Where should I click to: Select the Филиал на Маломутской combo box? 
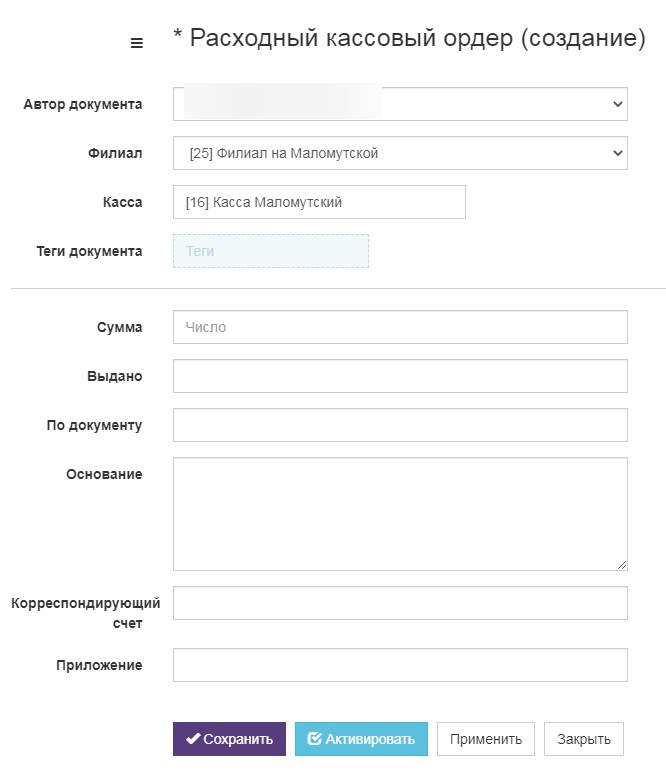[400, 153]
